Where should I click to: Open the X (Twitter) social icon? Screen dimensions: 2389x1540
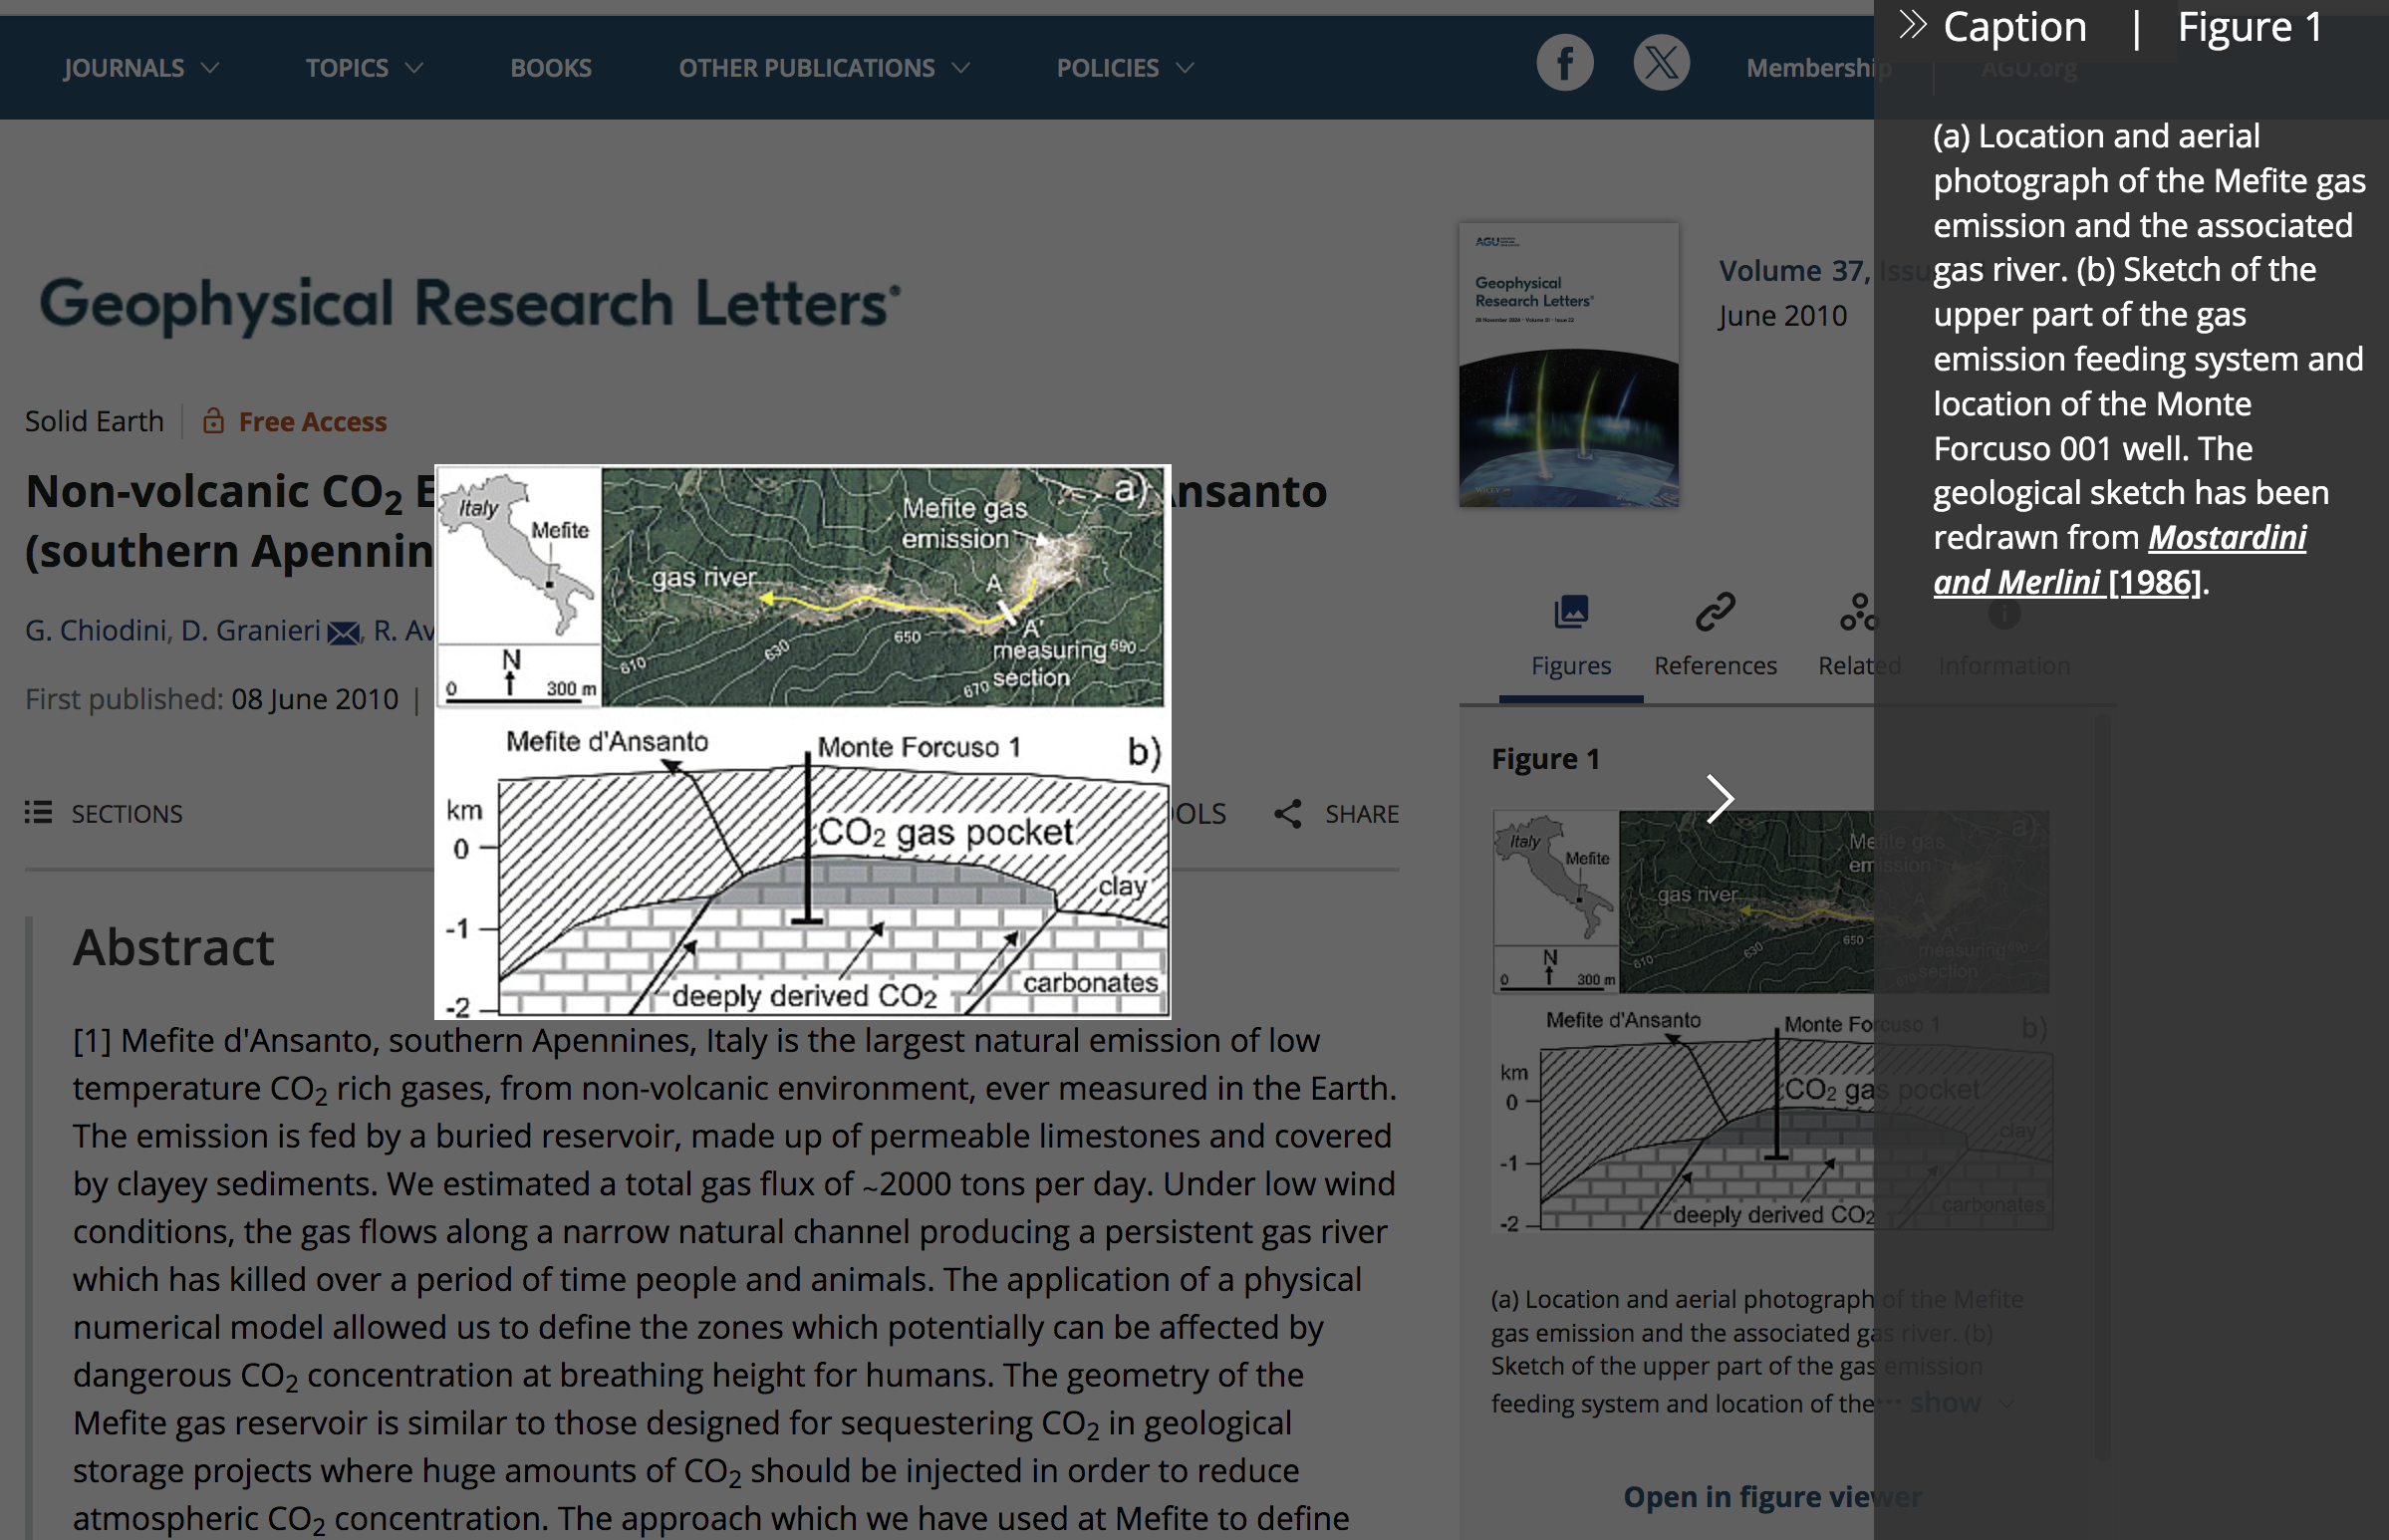tap(1661, 64)
